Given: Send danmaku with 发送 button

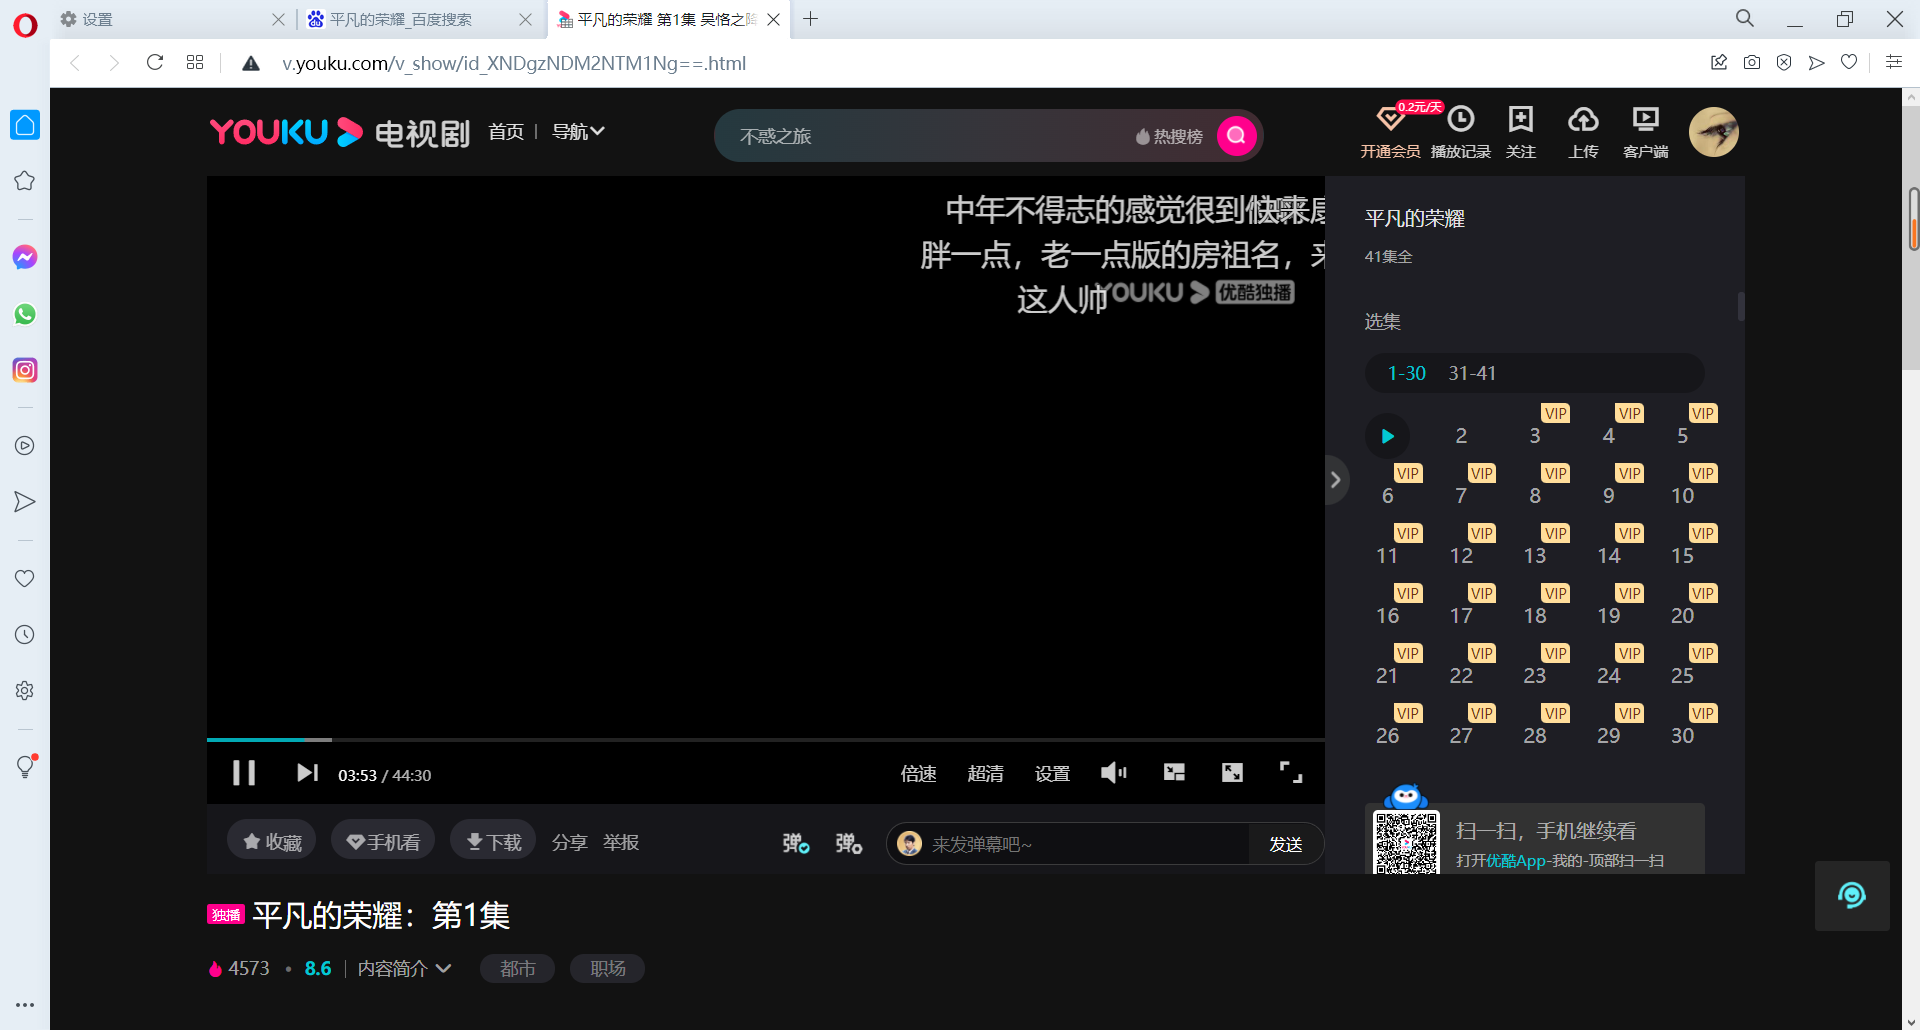Looking at the screenshot, I should [1286, 844].
